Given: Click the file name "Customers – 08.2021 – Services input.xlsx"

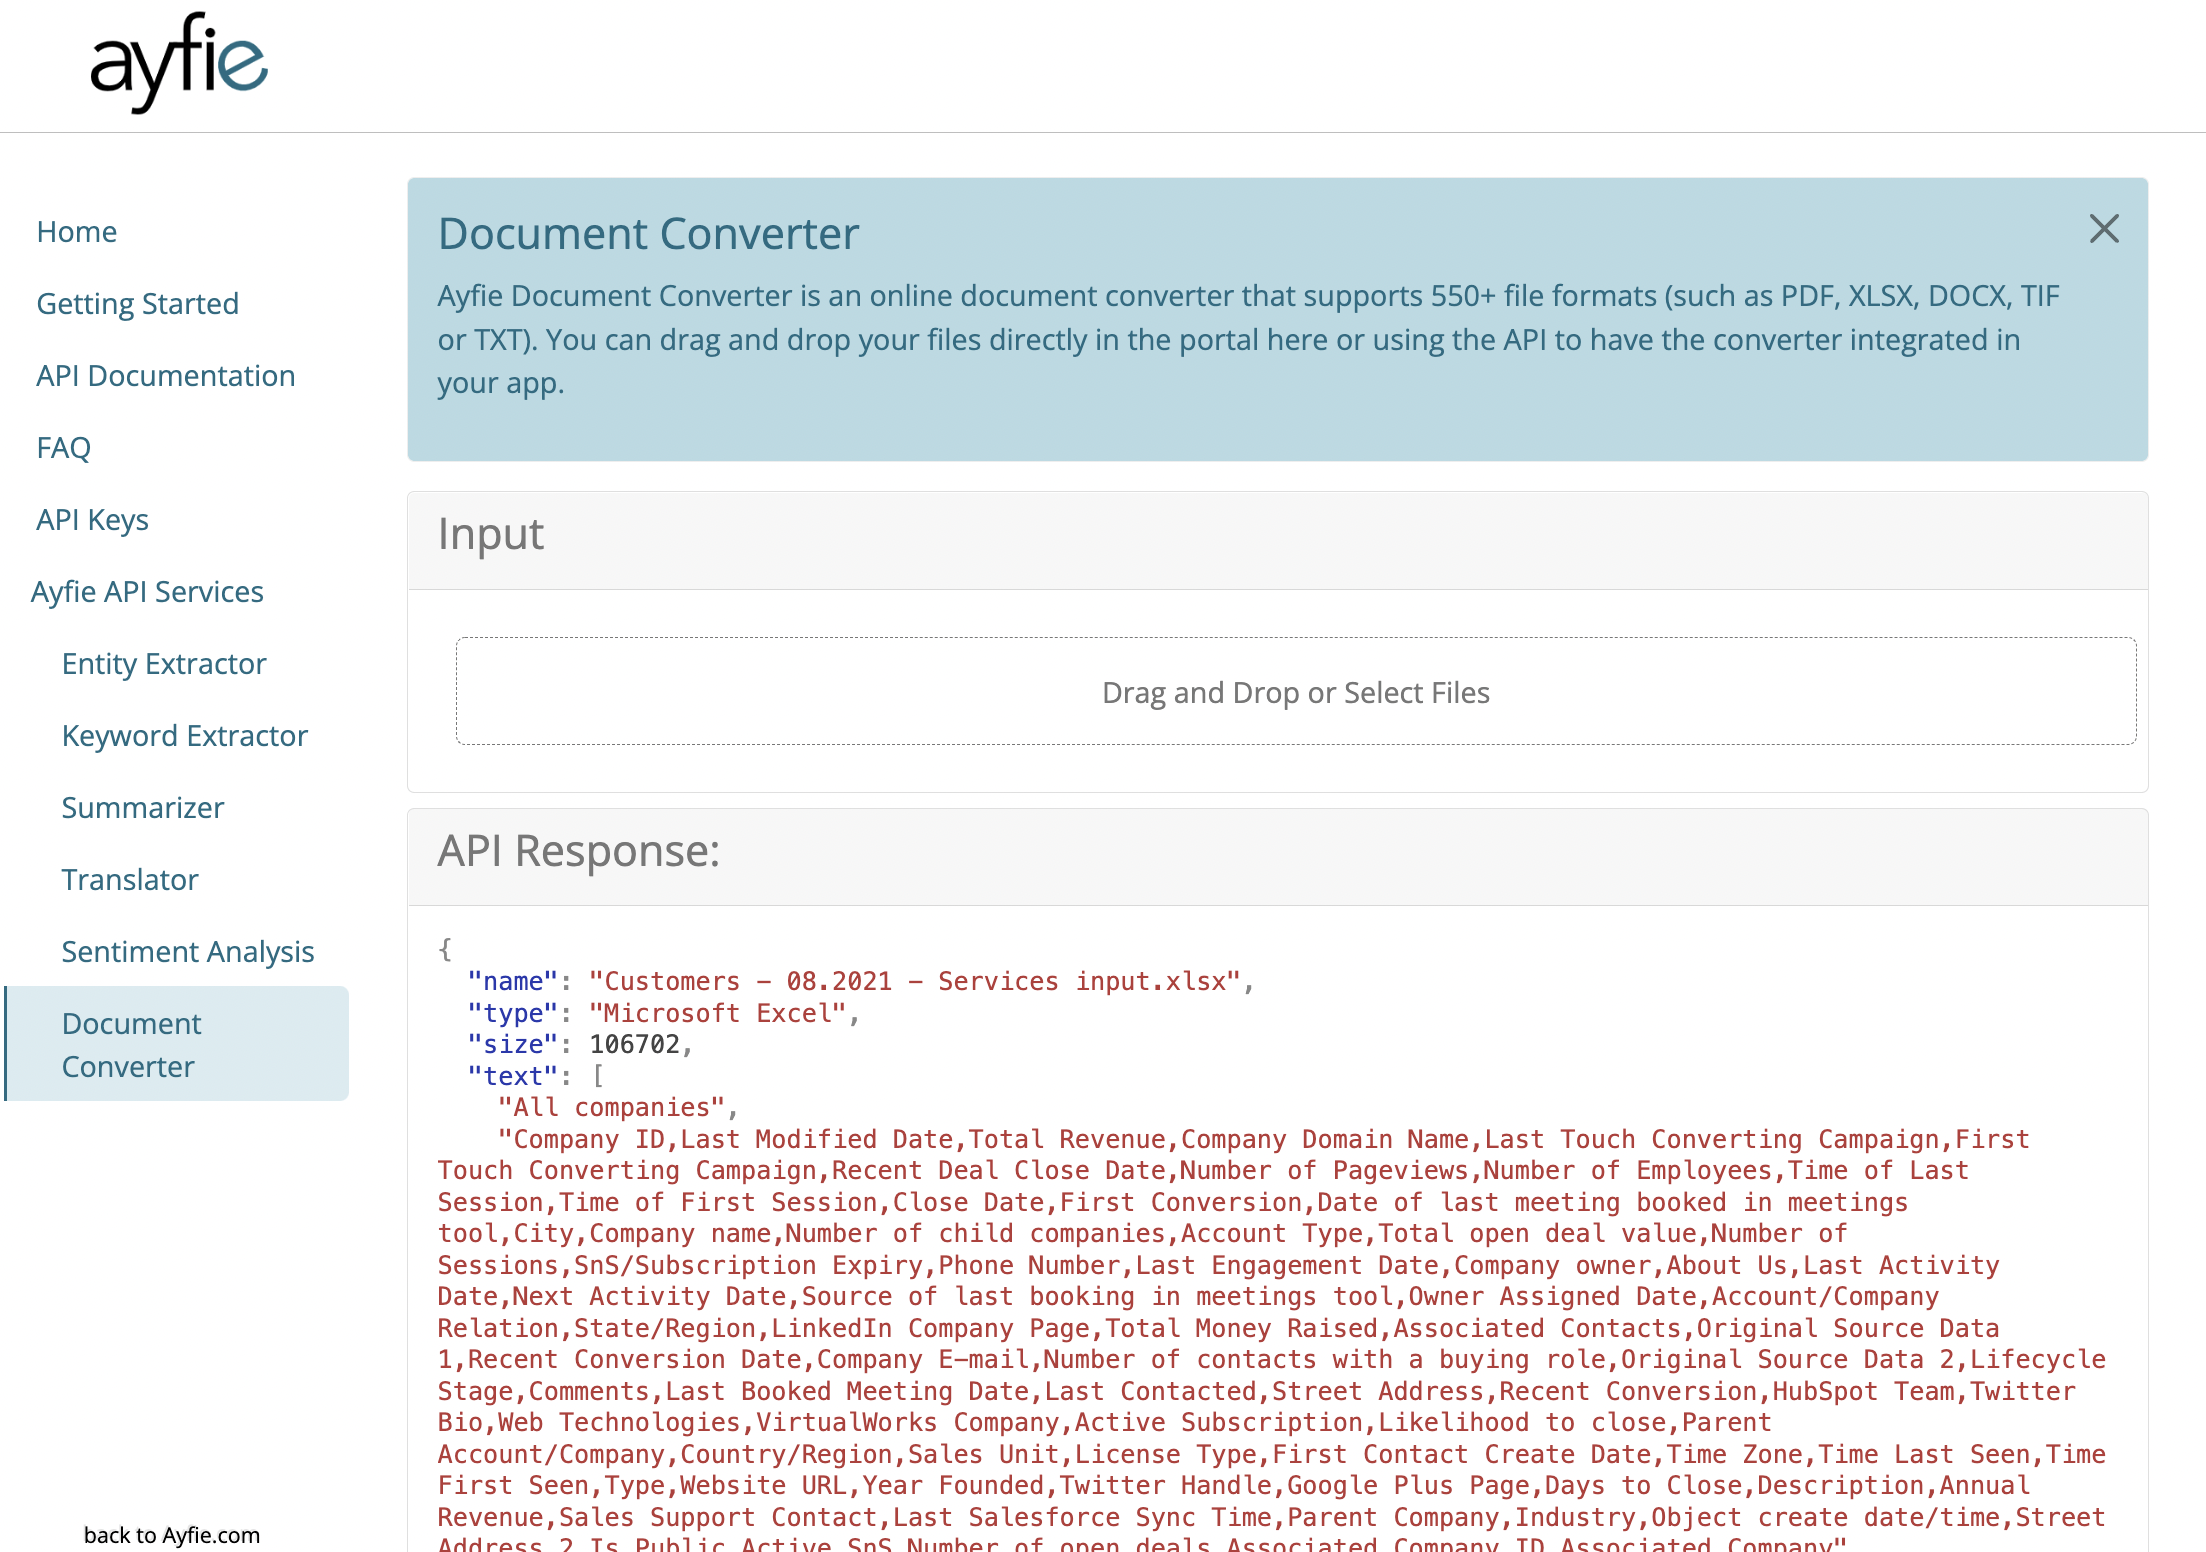Looking at the screenshot, I should (915, 981).
